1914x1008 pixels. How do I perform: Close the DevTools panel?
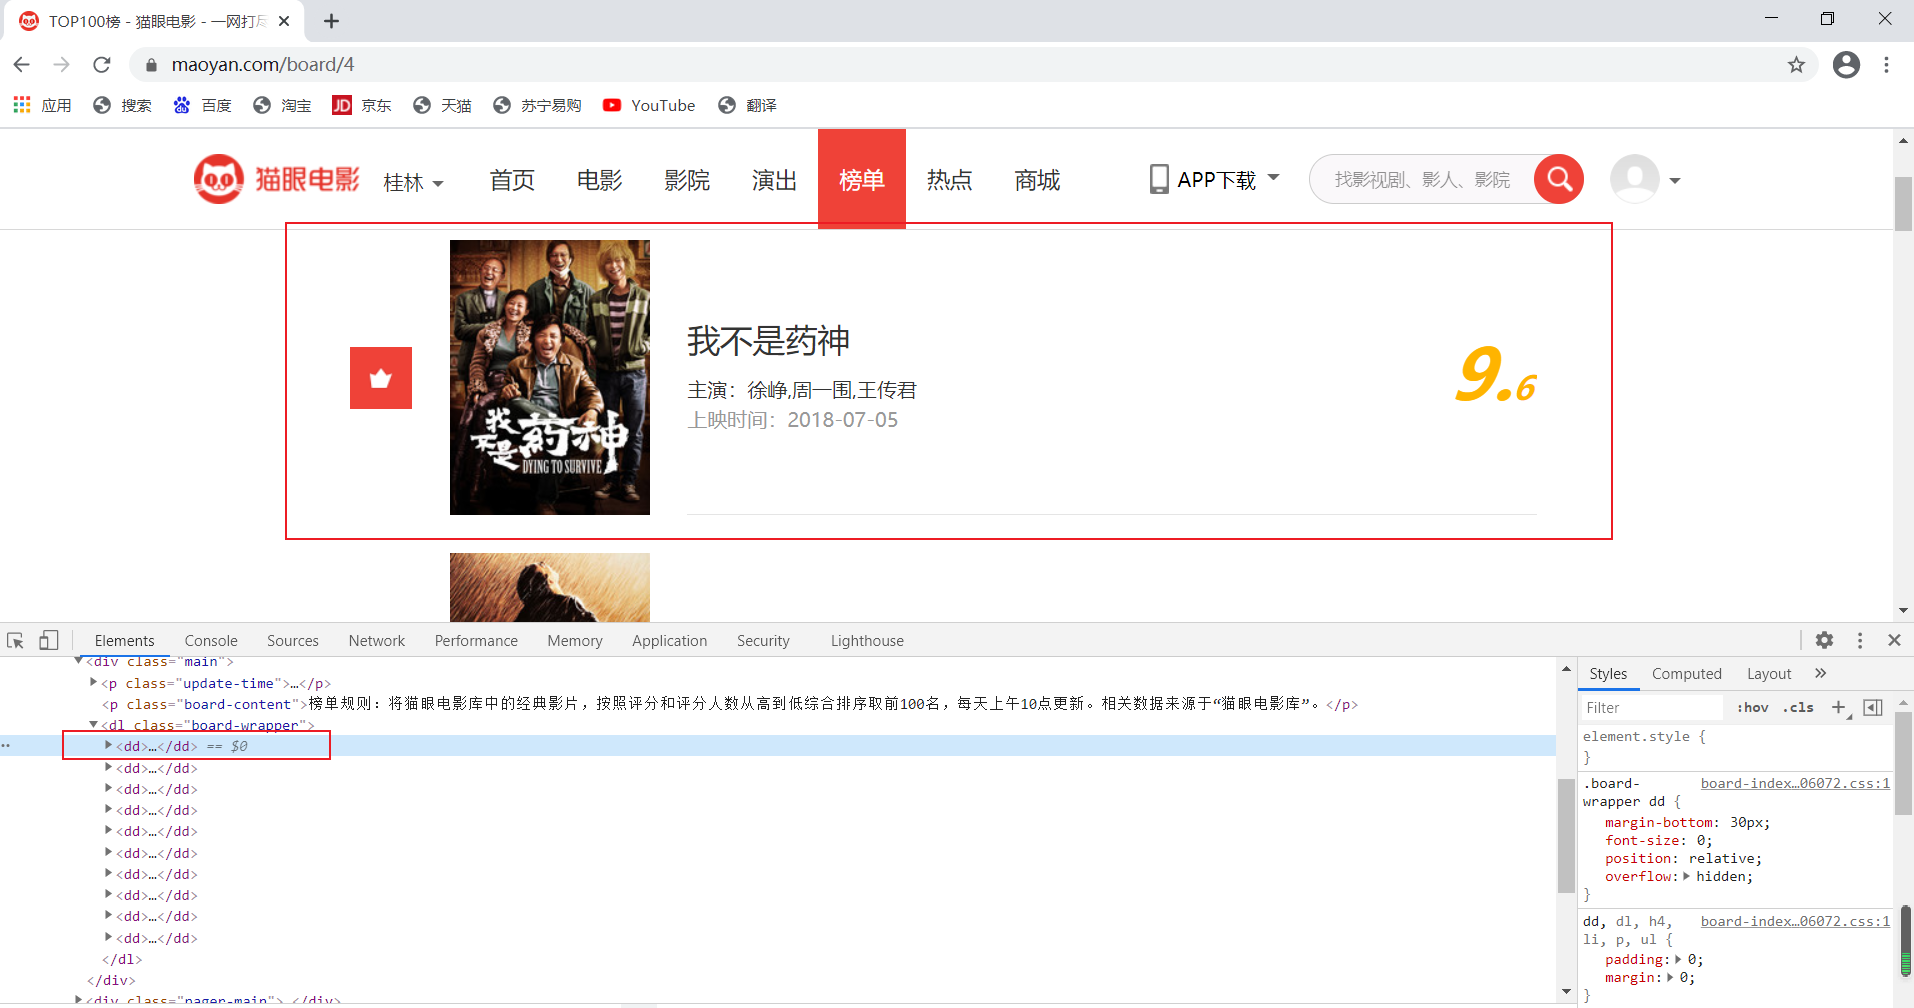pos(1894,640)
